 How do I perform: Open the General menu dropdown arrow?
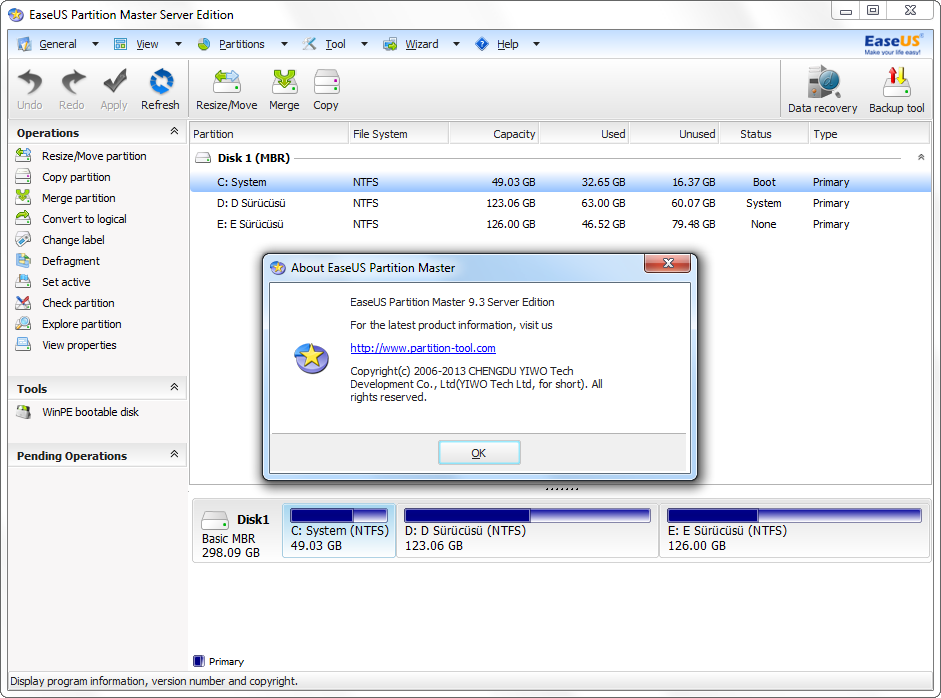95,44
